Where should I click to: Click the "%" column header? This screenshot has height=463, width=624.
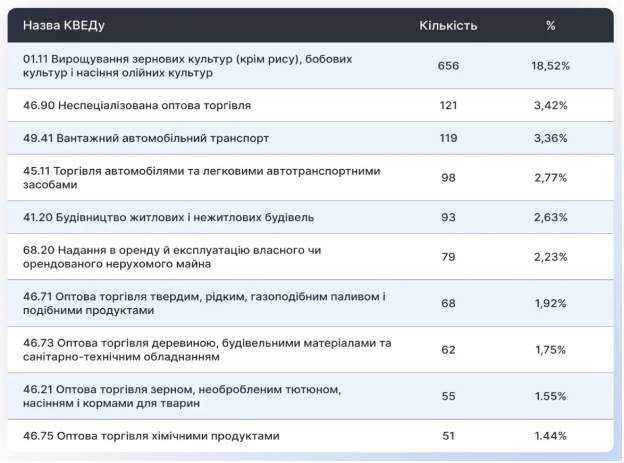(550, 25)
